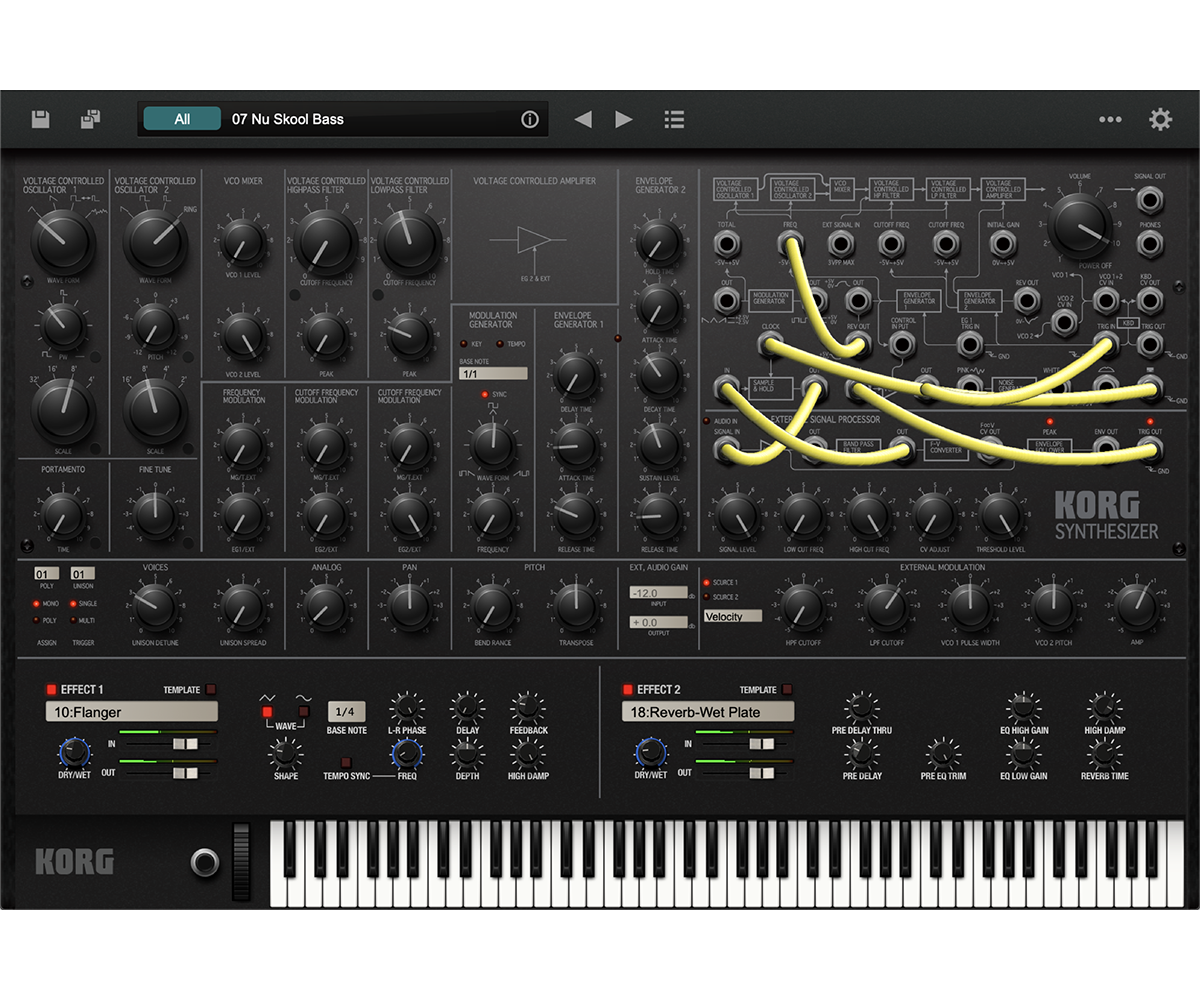1200x1000 pixels.
Task: Select Multi trigger mode
Action: point(73,620)
